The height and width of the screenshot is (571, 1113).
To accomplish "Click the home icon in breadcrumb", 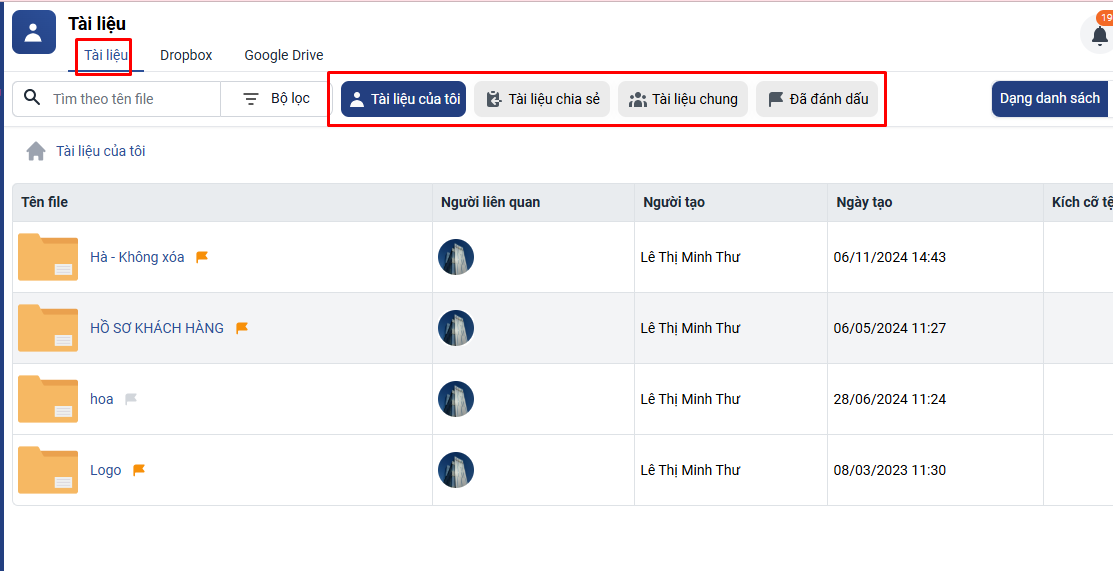I will click(x=36, y=151).
